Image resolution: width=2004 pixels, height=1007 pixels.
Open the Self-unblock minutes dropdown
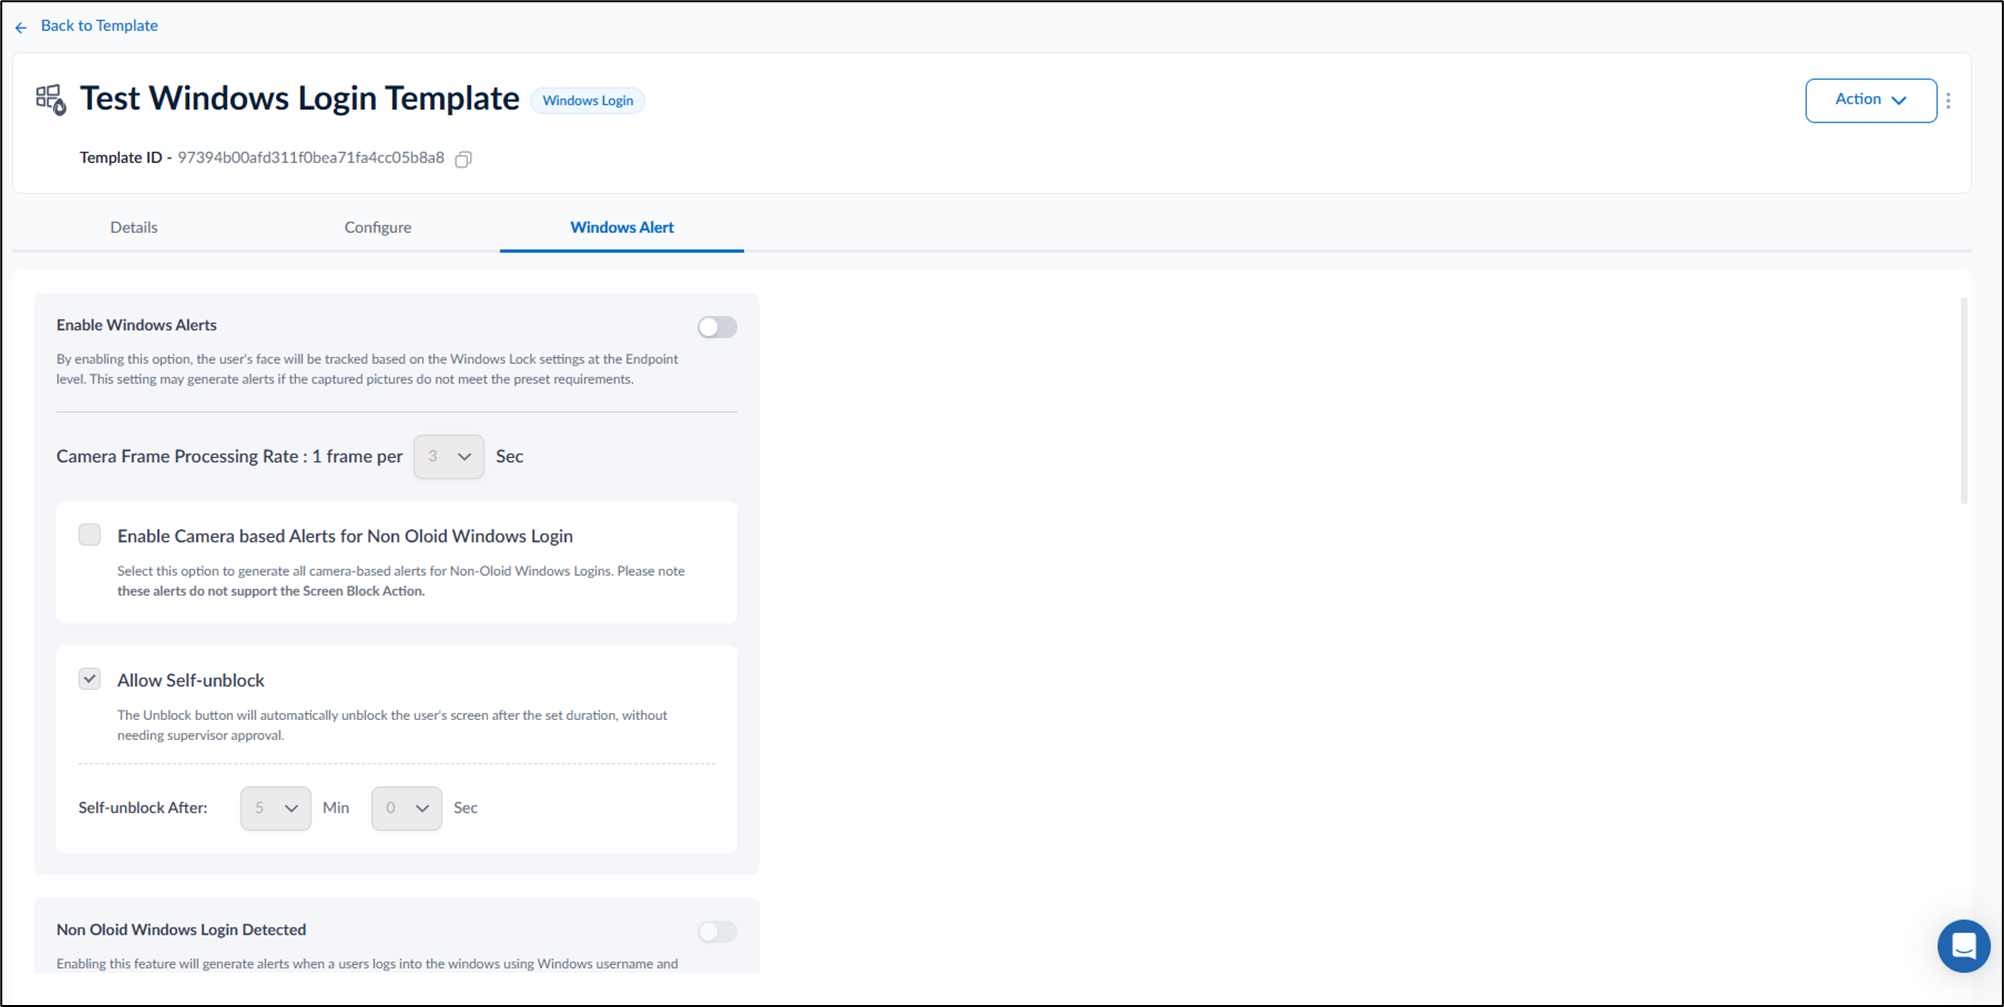click(276, 808)
